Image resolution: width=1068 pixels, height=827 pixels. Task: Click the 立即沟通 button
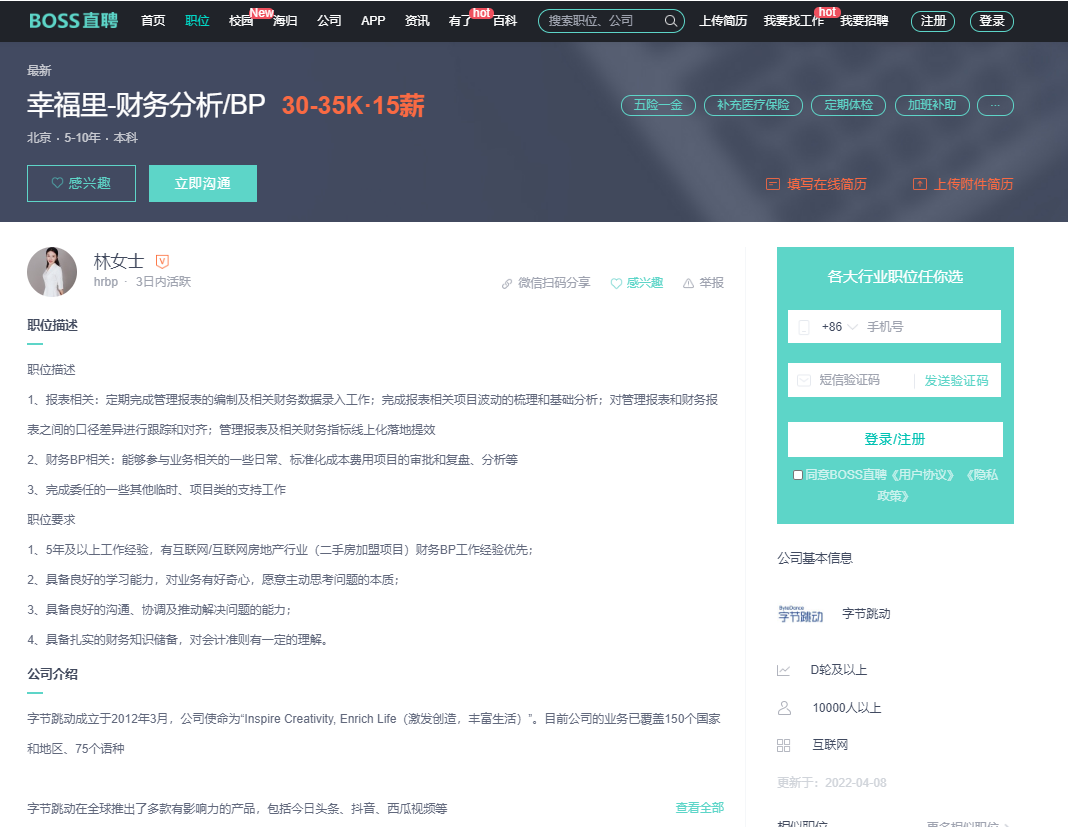coord(203,183)
